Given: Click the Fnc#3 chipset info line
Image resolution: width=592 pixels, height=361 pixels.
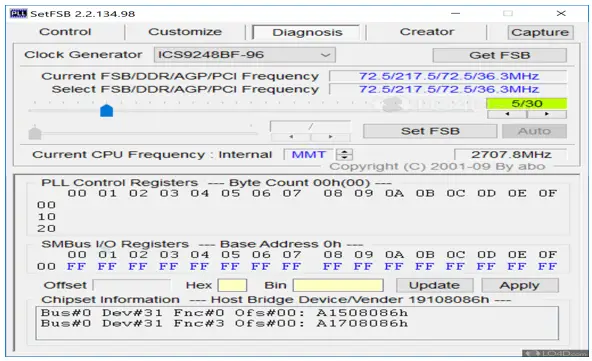Looking at the screenshot, I should click(x=224, y=324).
